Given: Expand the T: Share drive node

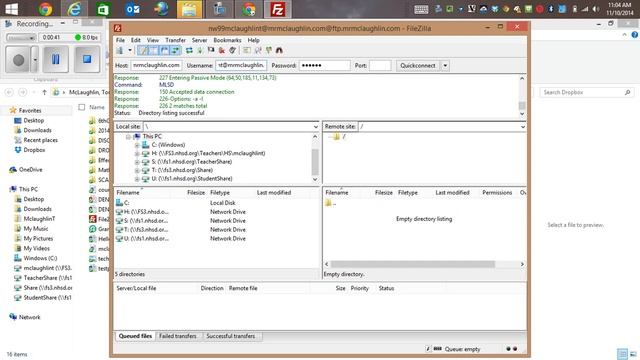Looking at the screenshot, I should pyautogui.click(x=137, y=170).
